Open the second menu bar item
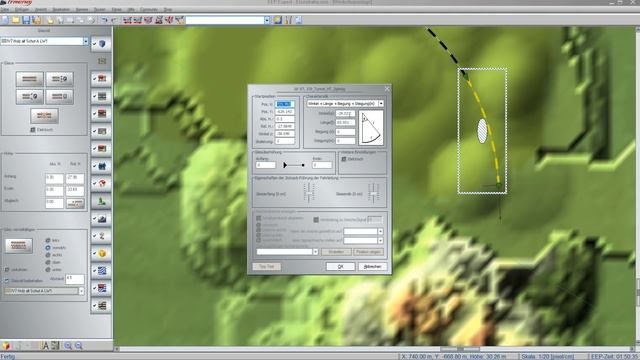This screenshot has width=640, height=360. tap(22, 9)
